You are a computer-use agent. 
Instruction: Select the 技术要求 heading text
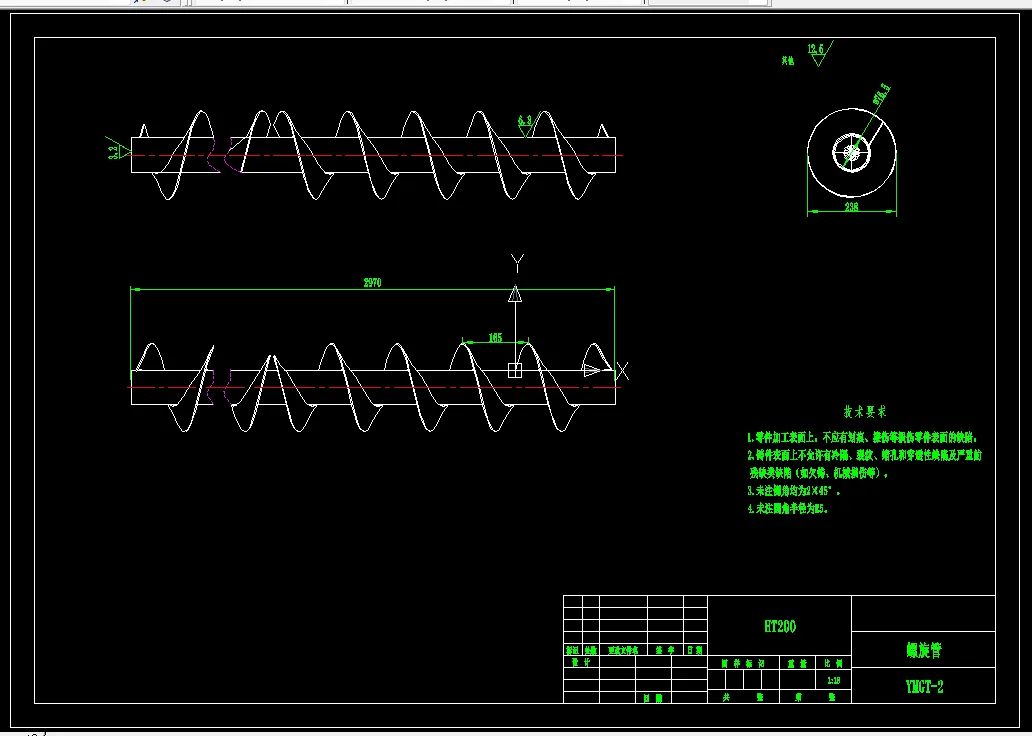[865, 412]
